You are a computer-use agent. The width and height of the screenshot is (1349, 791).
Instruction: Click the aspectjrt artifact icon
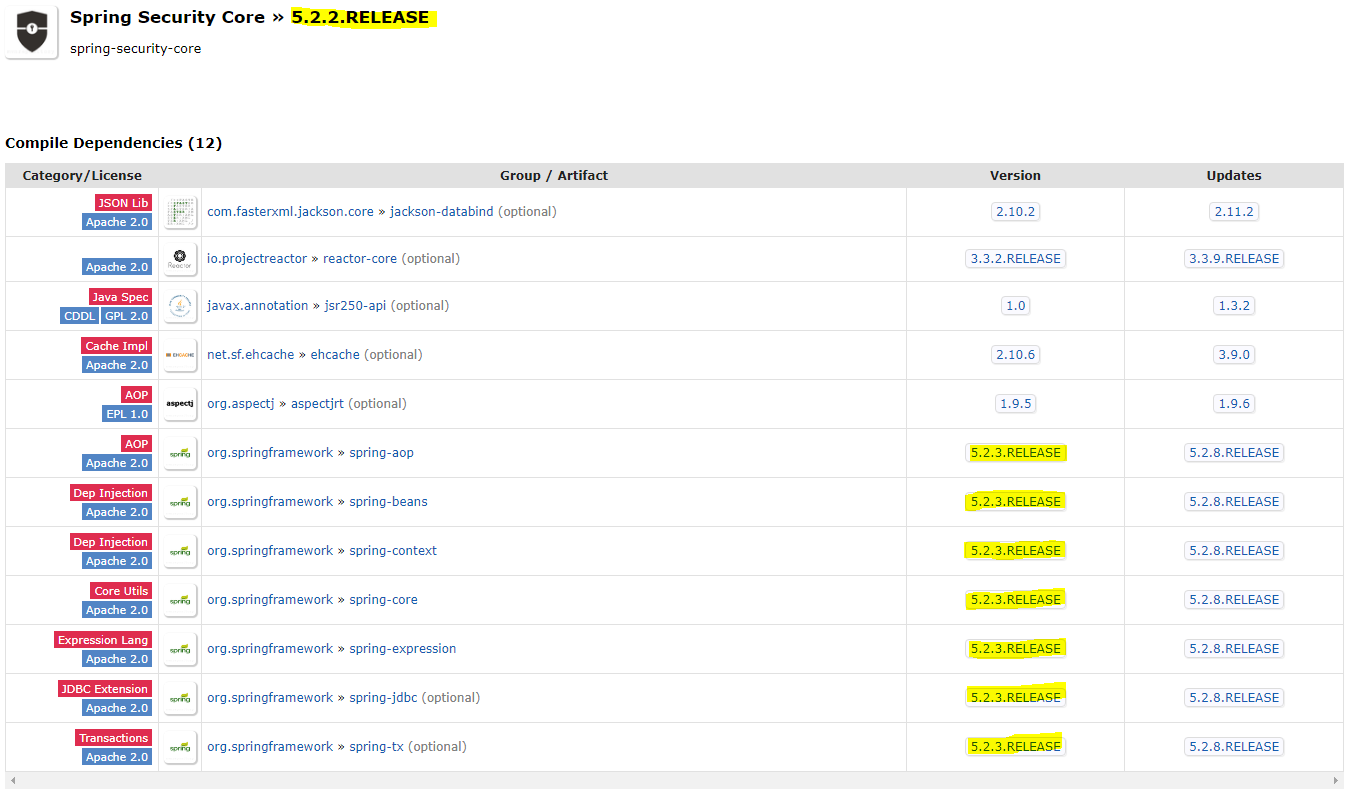coord(181,404)
